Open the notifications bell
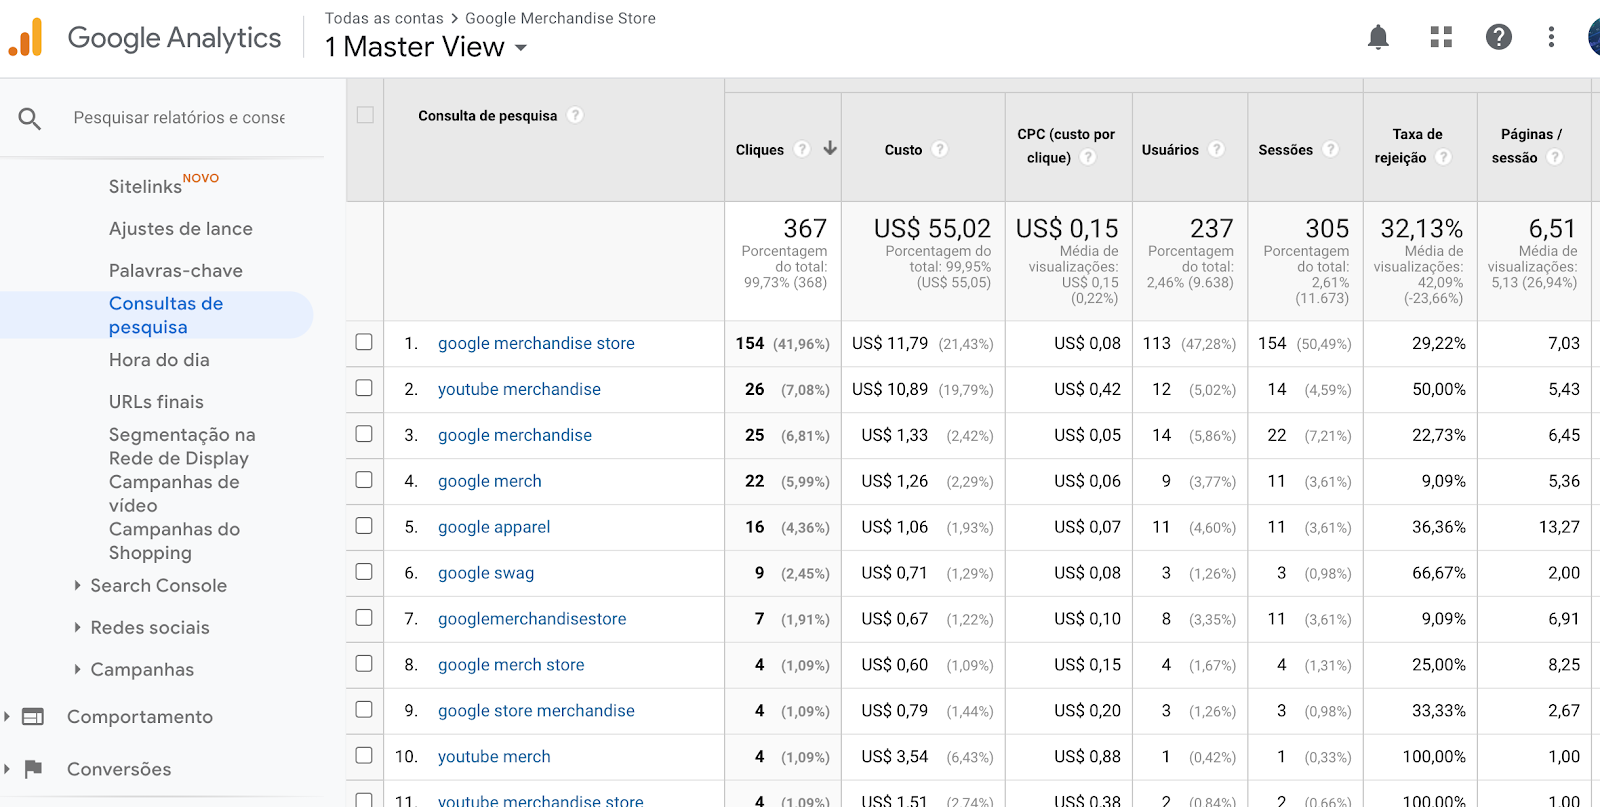The height and width of the screenshot is (807, 1600). point(1378,38)
